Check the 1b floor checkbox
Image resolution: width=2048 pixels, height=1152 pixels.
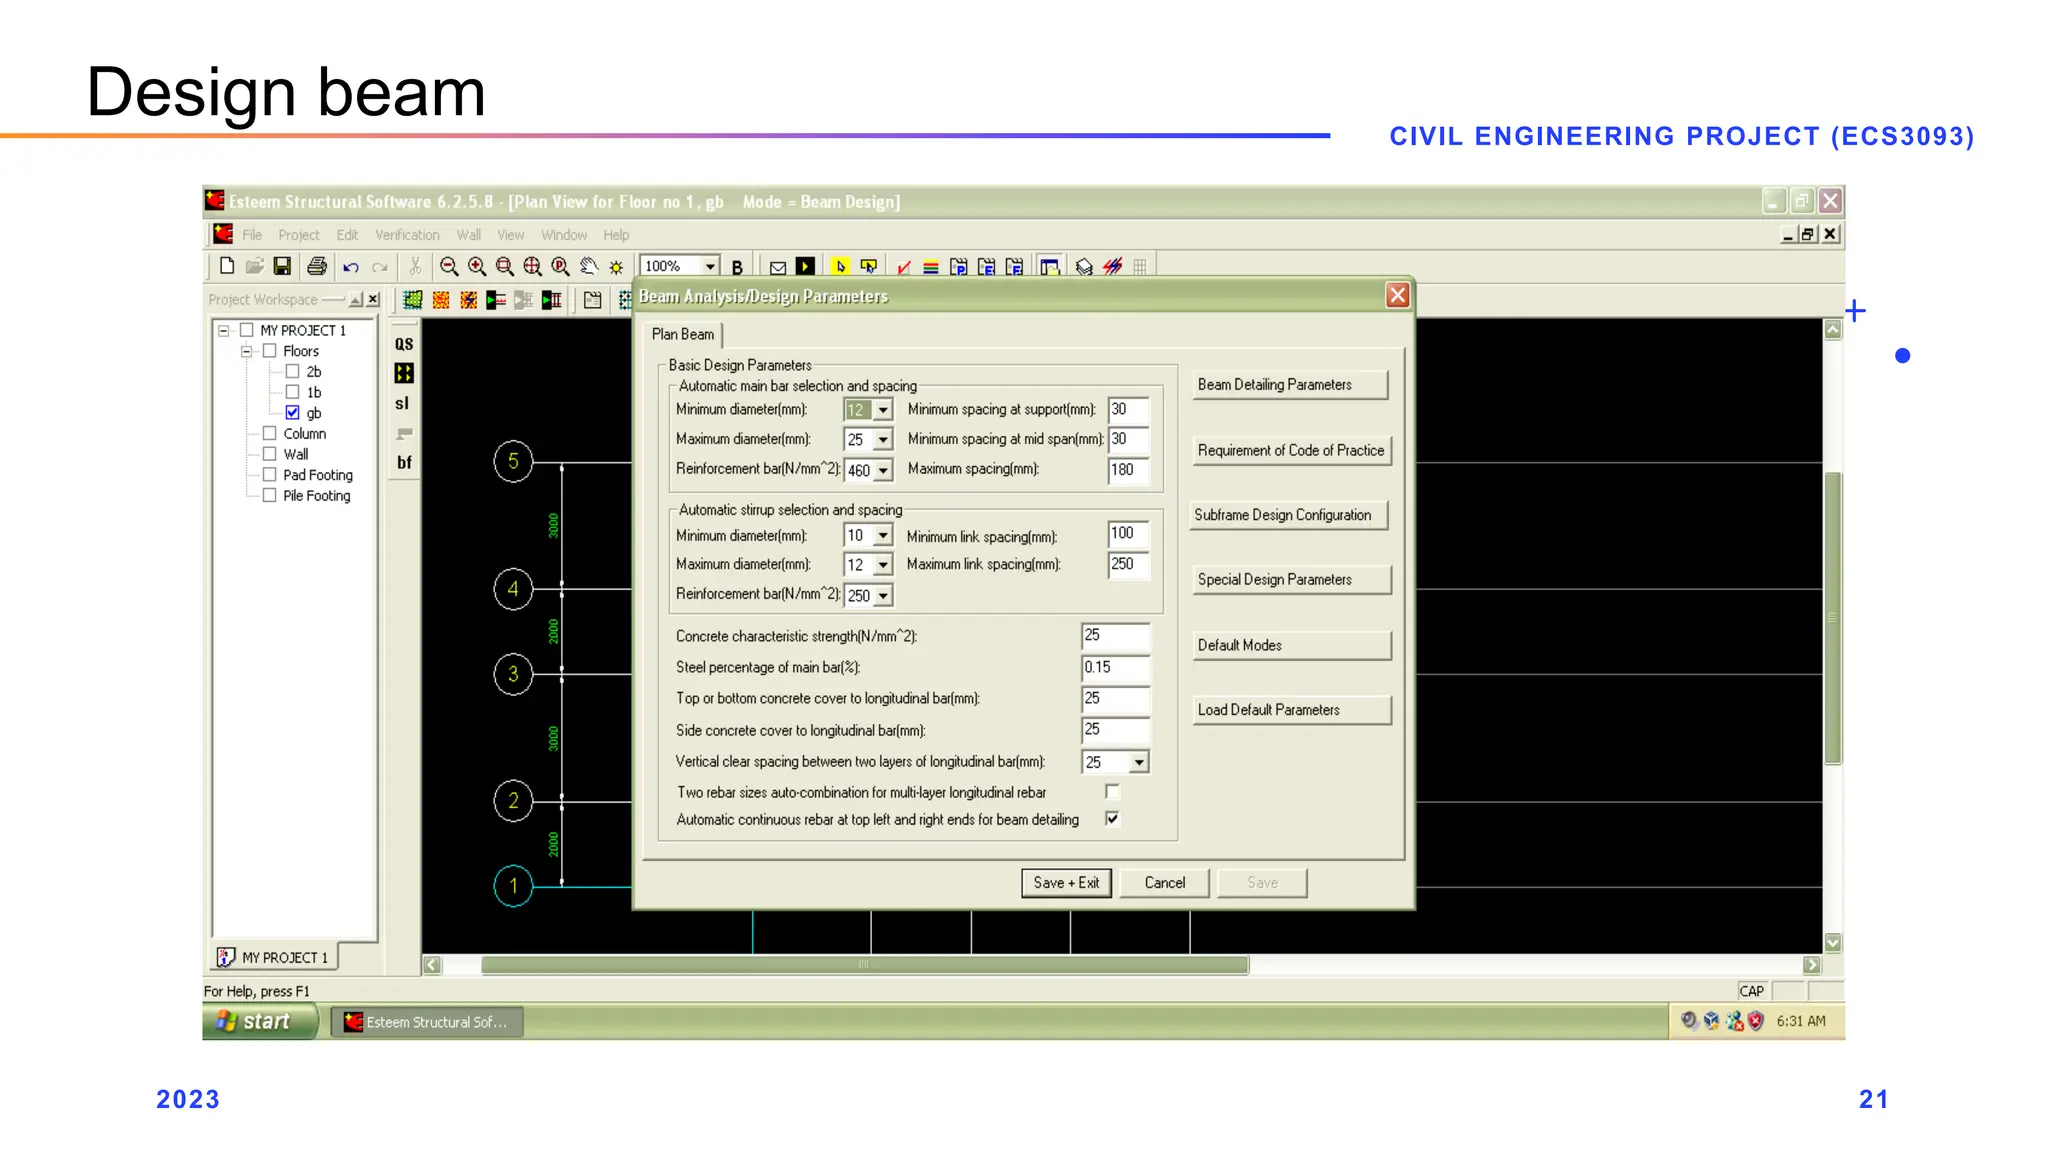pyautogui.click(x=293, y=392)
